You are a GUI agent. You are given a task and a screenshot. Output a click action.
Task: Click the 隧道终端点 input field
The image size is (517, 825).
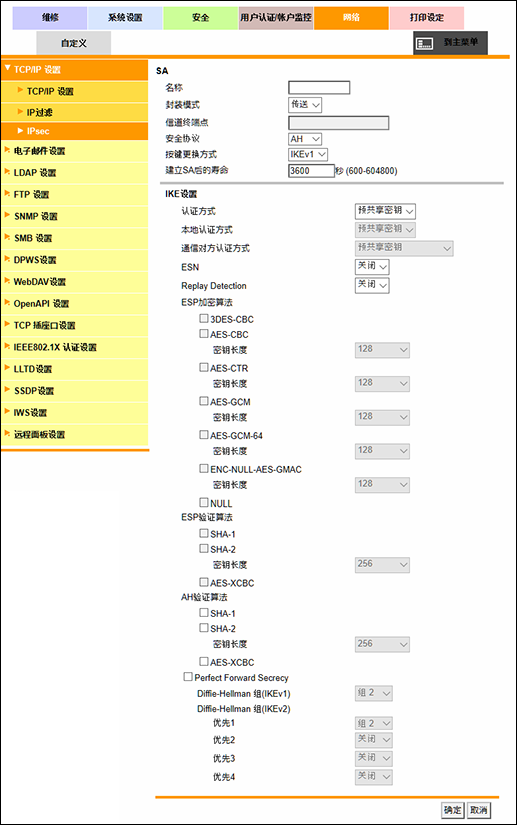(339, 123)
